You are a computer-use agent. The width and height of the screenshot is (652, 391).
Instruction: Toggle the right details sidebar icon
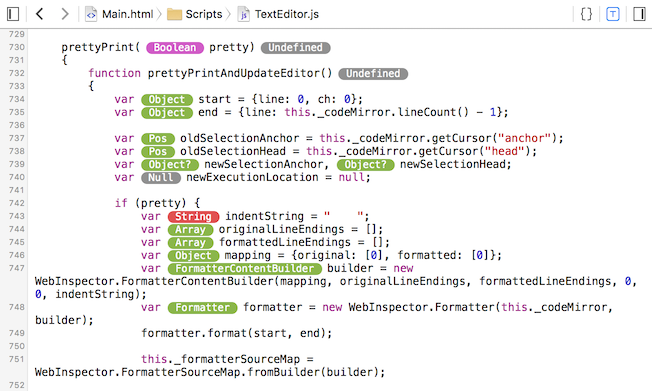(639, 14)
